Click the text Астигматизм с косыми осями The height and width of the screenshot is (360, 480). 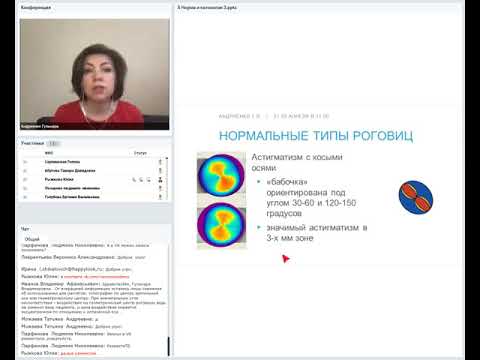click(297, 162)
